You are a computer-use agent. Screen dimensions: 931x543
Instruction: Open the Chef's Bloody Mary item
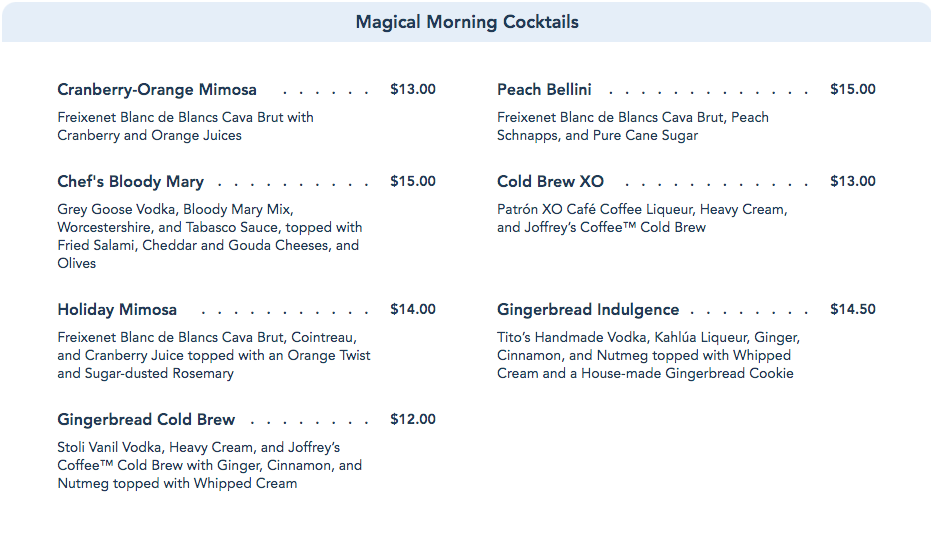(130, 182)
